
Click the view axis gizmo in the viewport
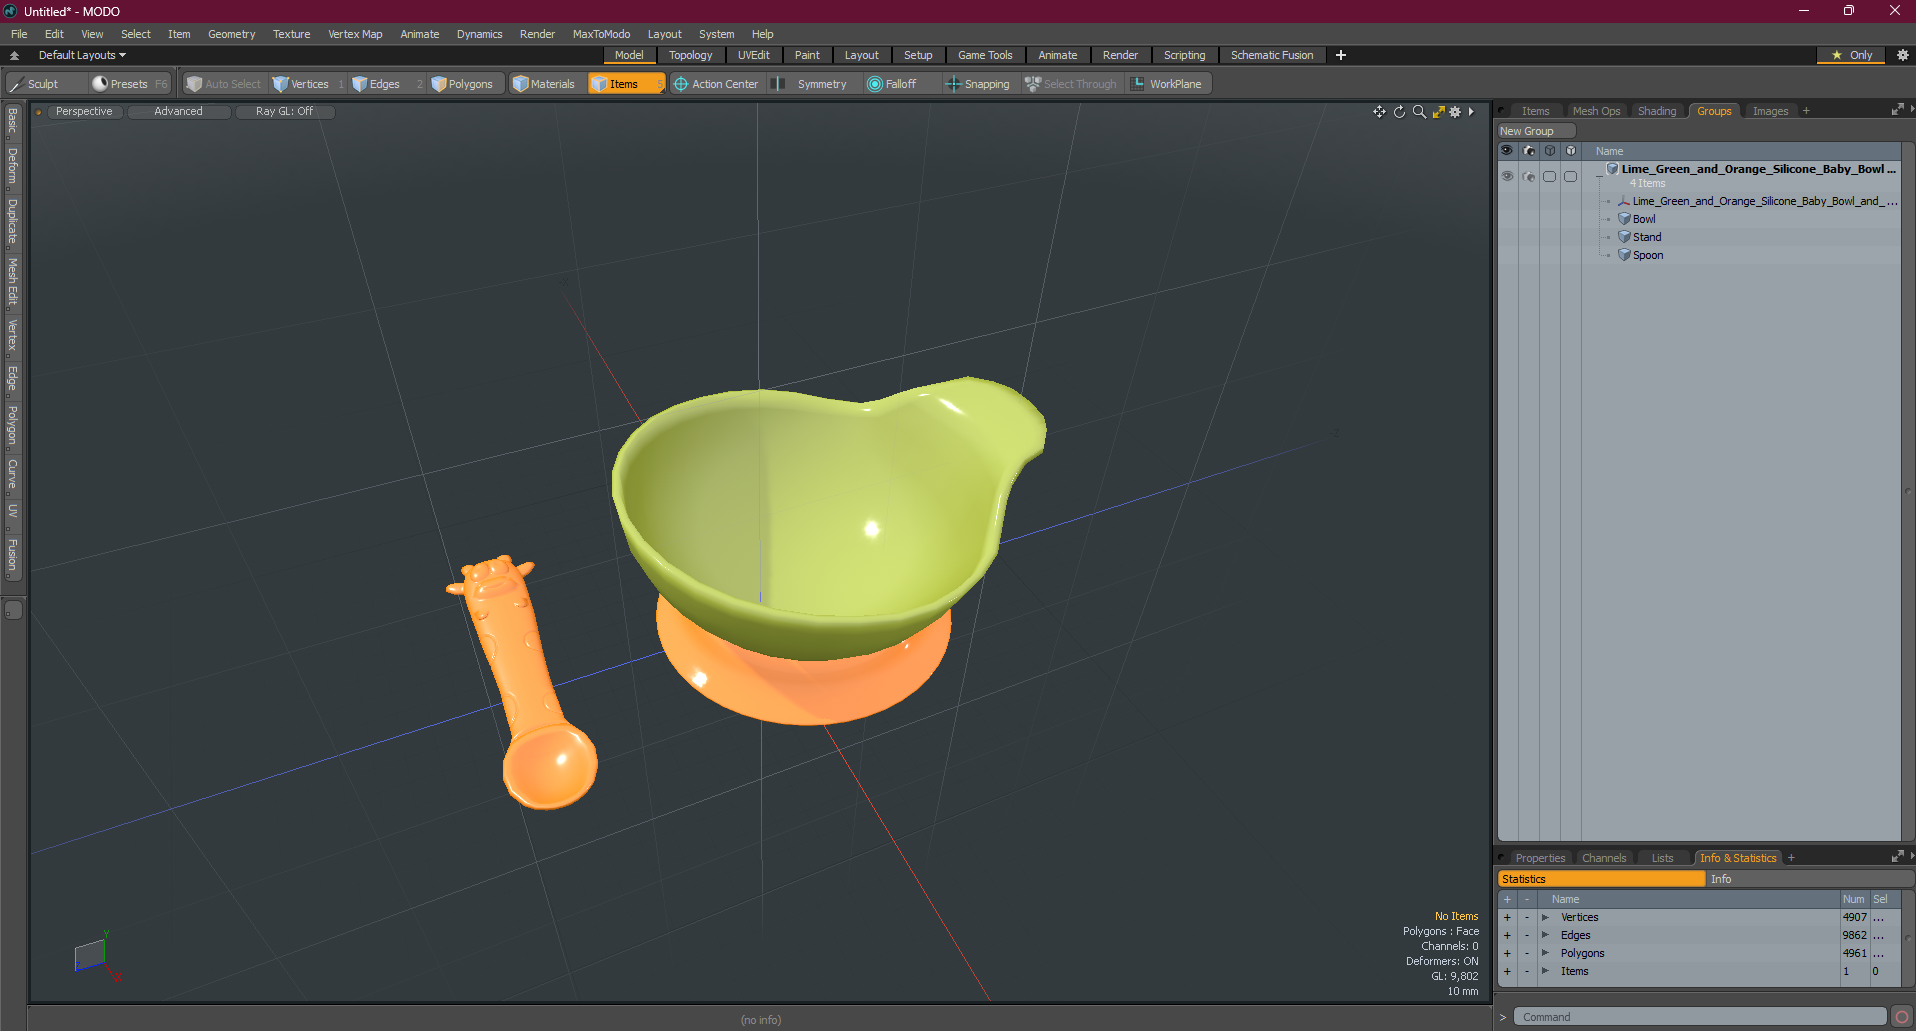96,956
